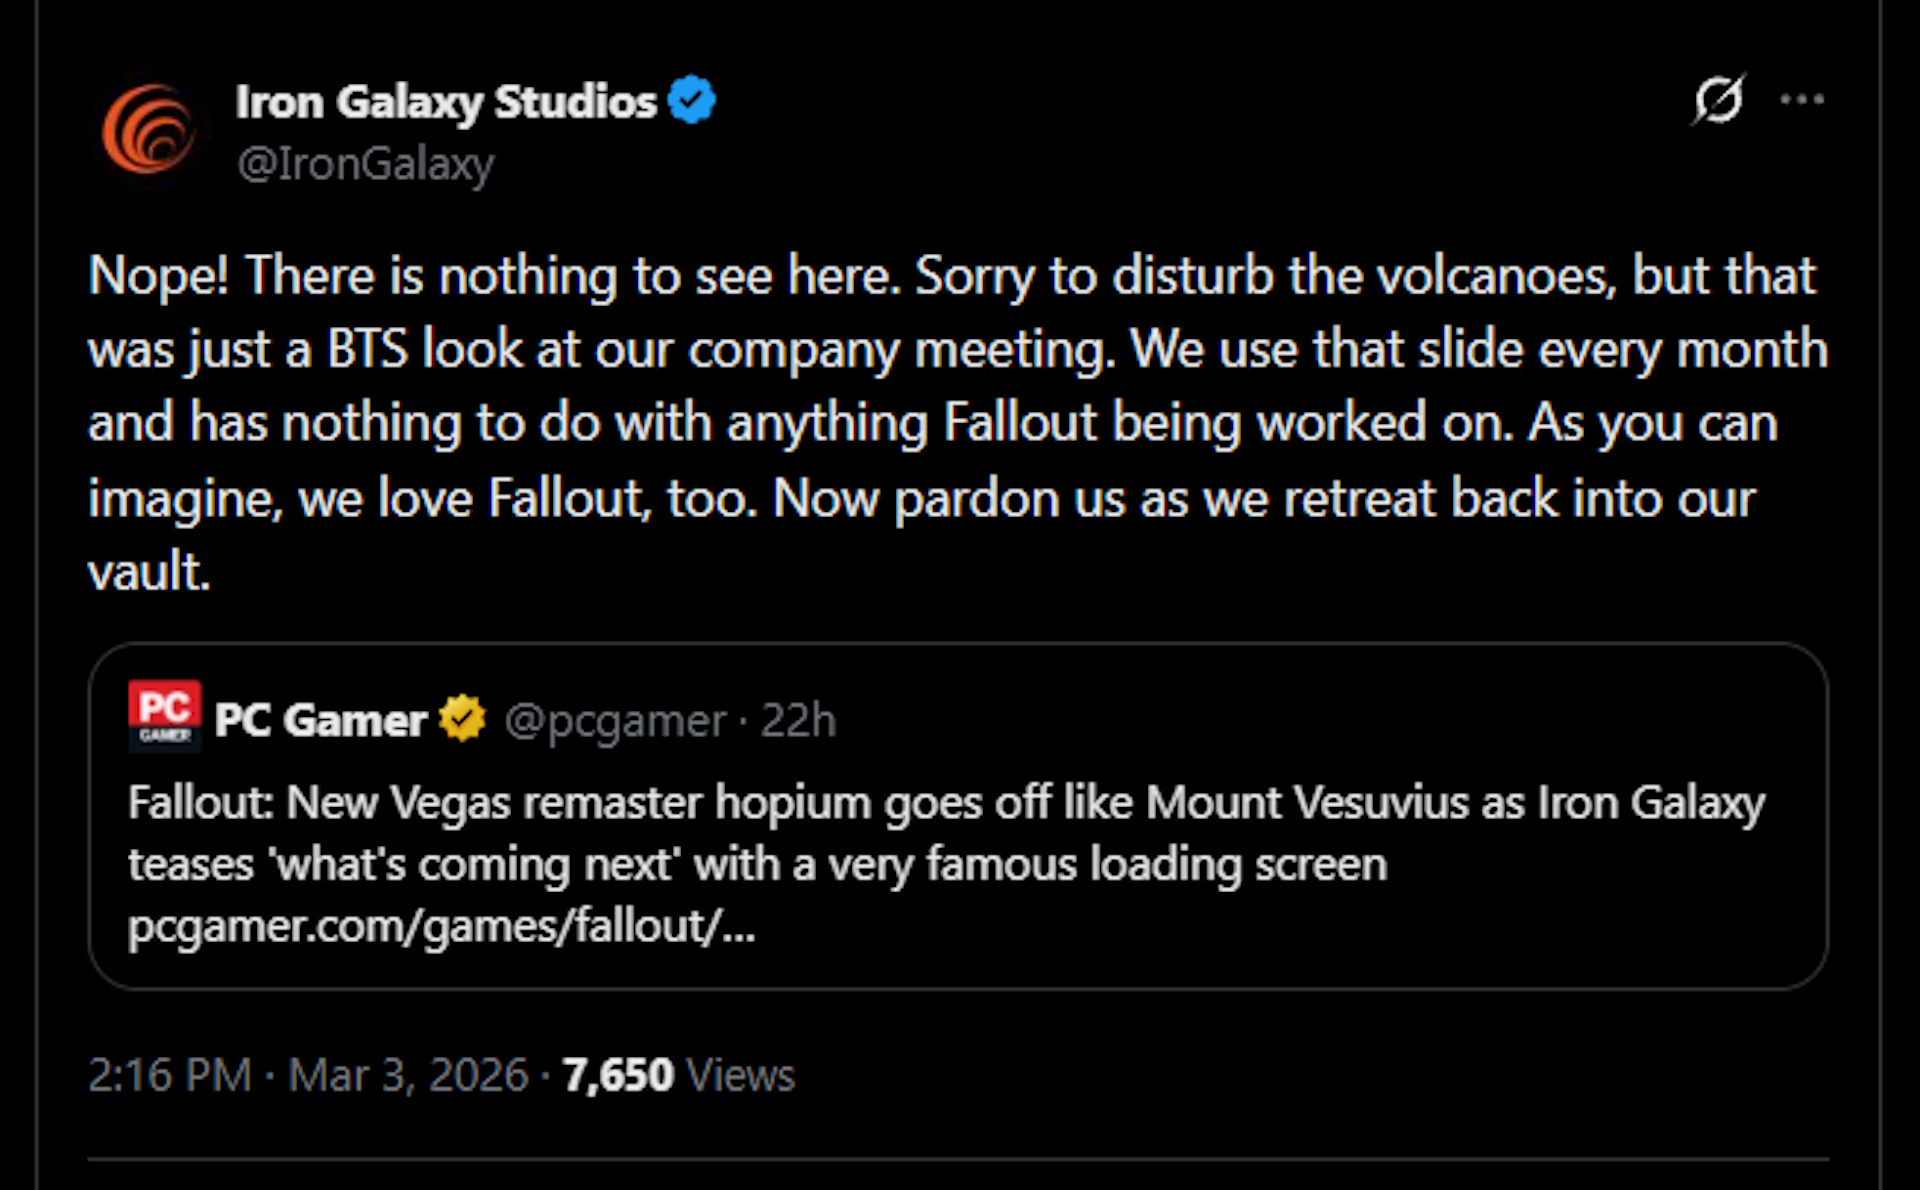This screenshot has width=1920, height=1190.
Task: Click the gold verification badge beside PC Gamer
Action: 463,718
